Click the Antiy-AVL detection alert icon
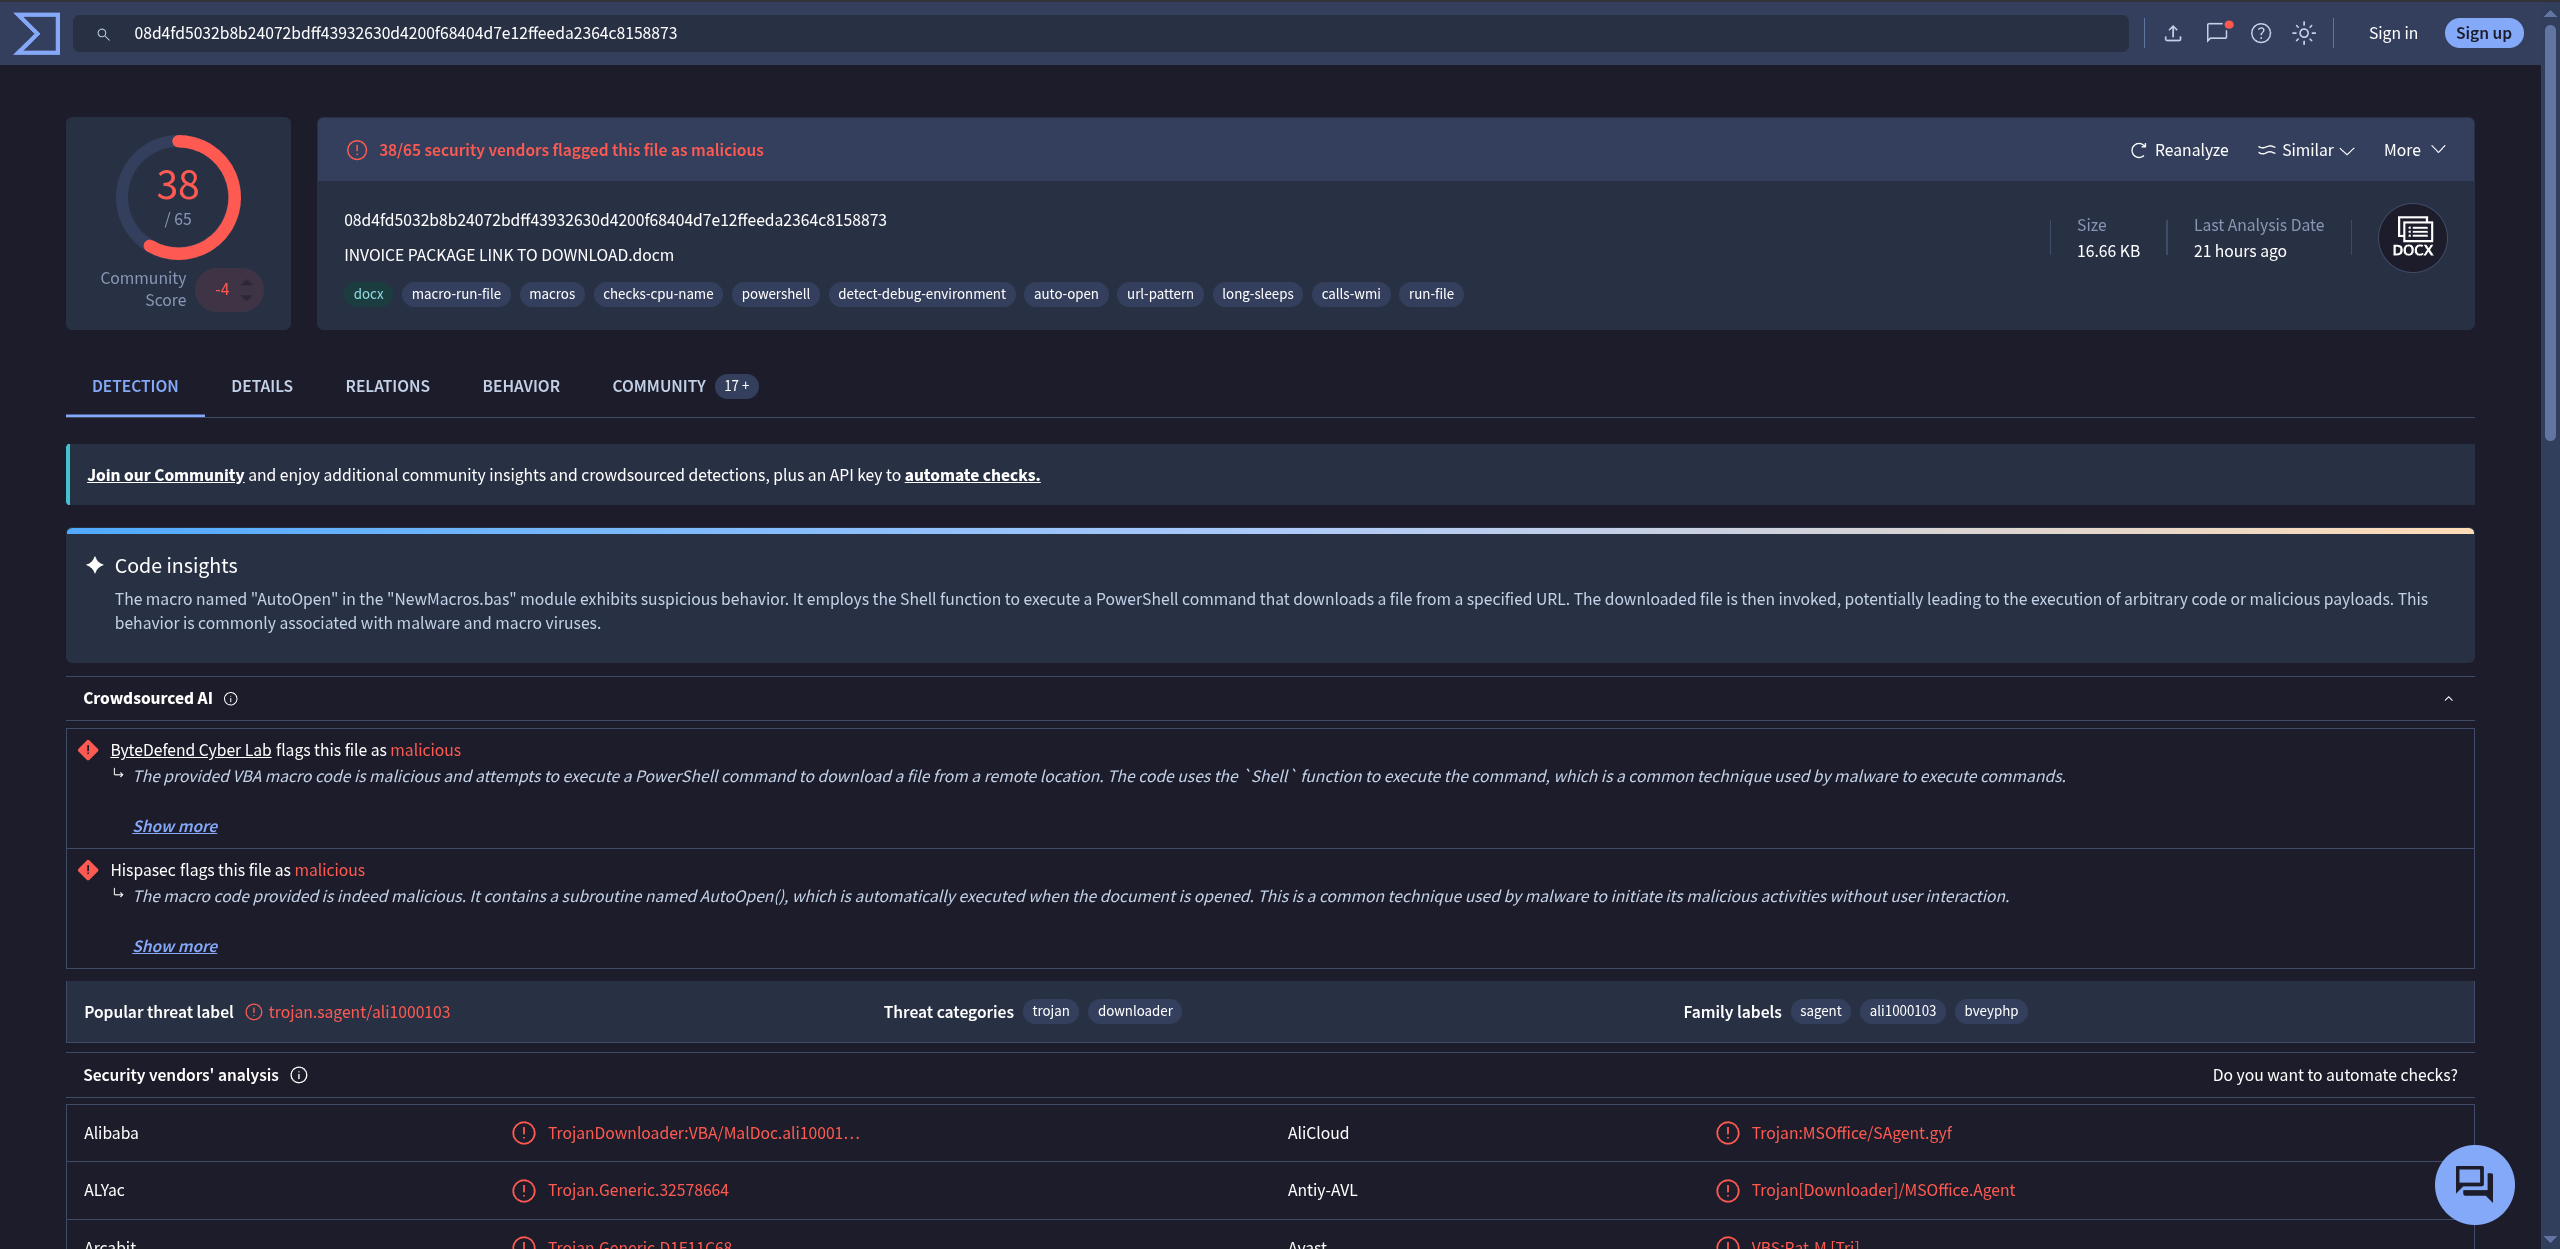The width and height of the screenshot is (2560, 1249). point(1728,1190)
